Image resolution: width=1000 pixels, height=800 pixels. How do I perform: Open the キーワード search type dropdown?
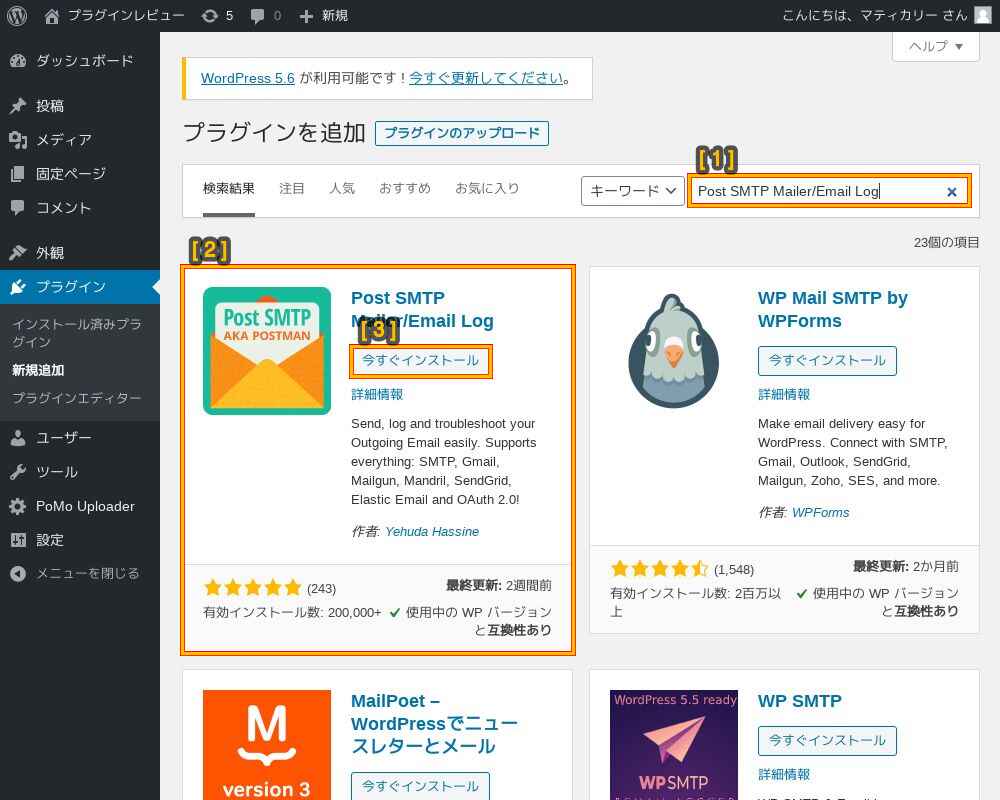[x=633, y=191]
